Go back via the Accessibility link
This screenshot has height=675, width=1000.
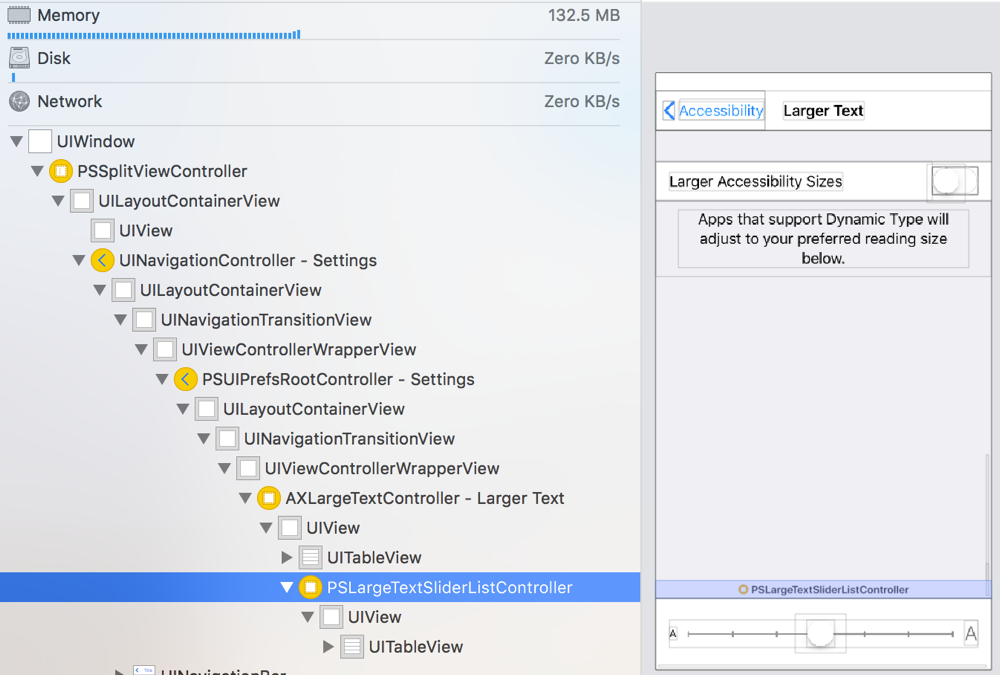tap(721, 110)
